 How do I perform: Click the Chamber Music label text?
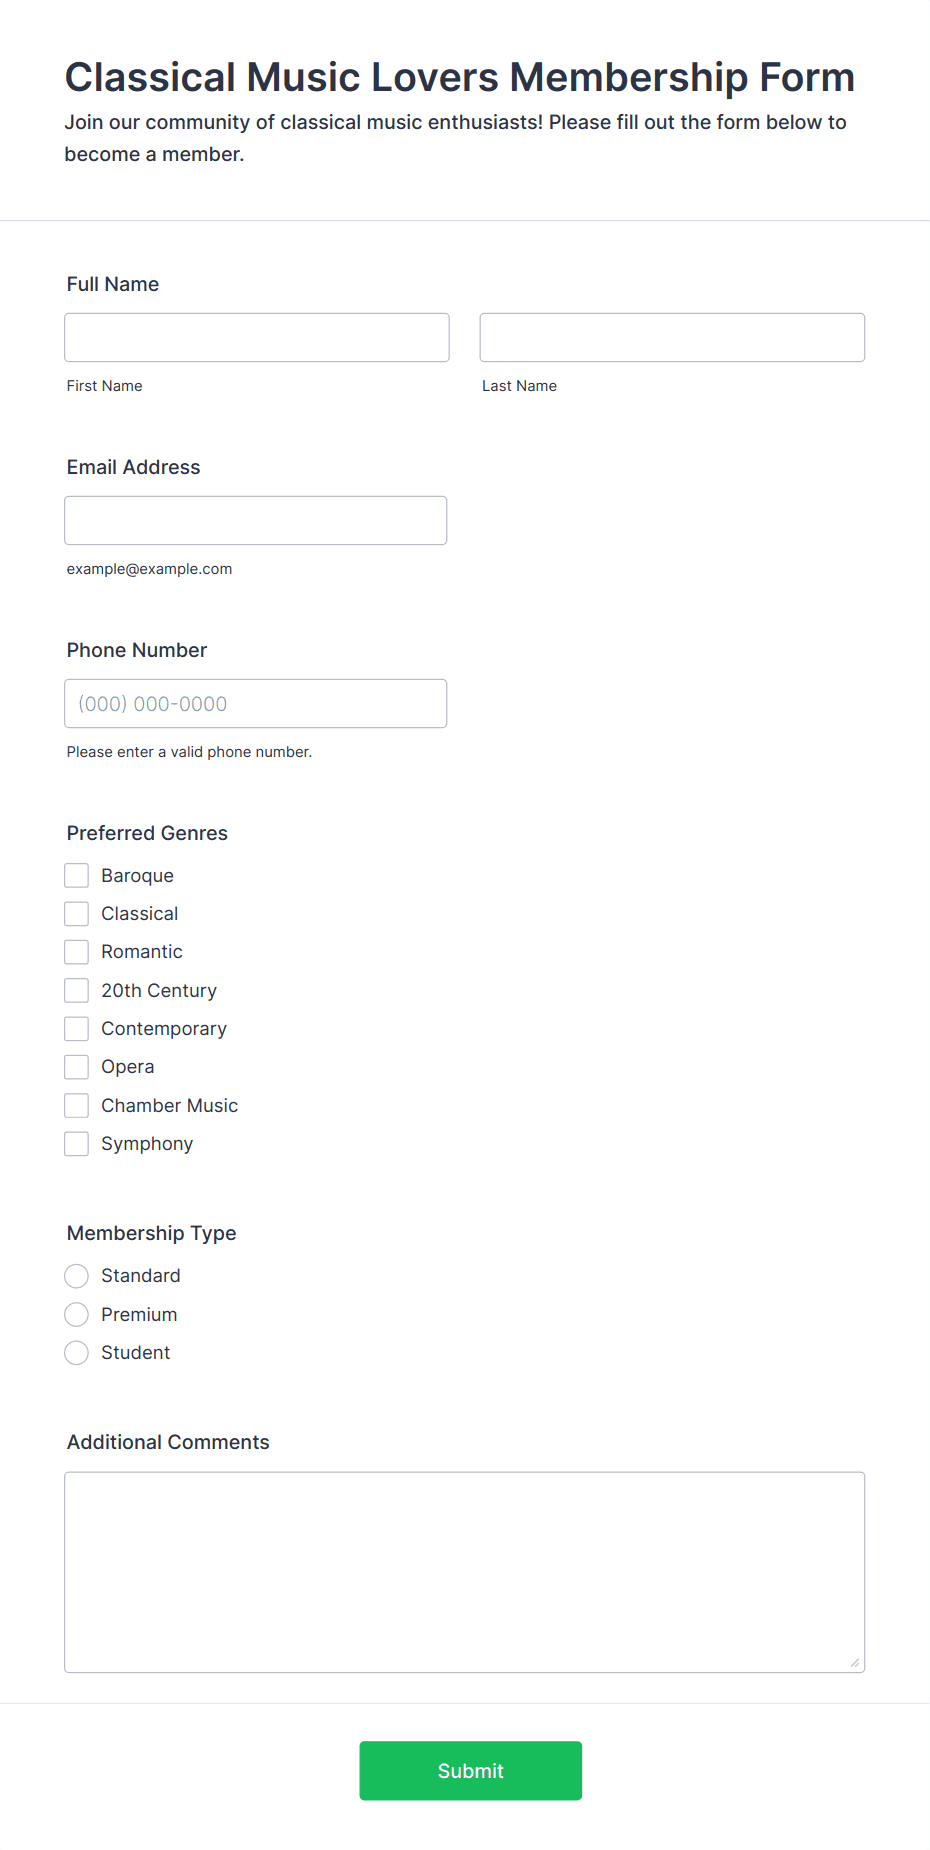169,1105
